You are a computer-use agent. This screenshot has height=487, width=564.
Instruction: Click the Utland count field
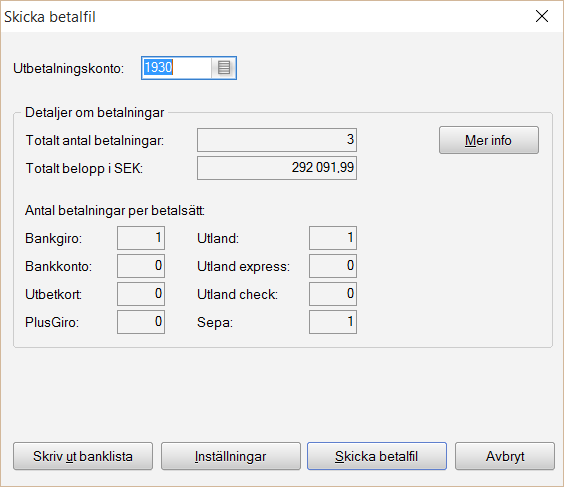click(333, 238)
